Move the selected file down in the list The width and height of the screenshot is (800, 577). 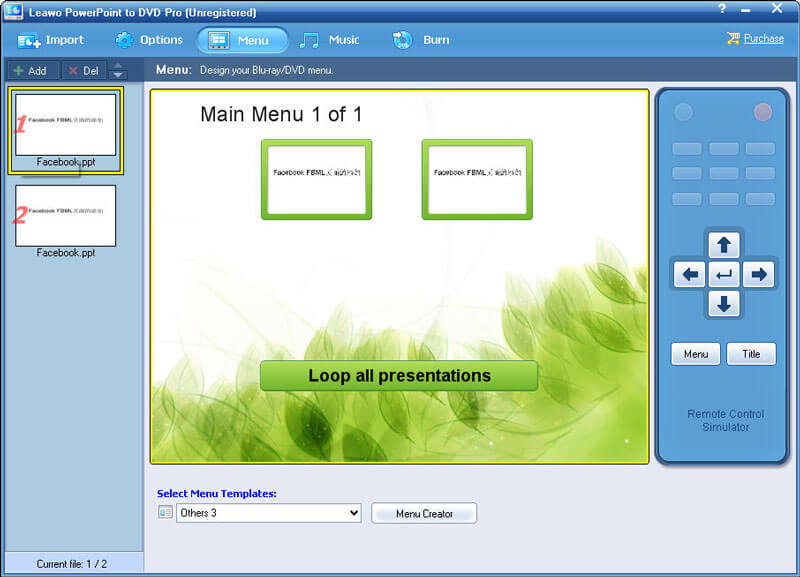(118, 76)
